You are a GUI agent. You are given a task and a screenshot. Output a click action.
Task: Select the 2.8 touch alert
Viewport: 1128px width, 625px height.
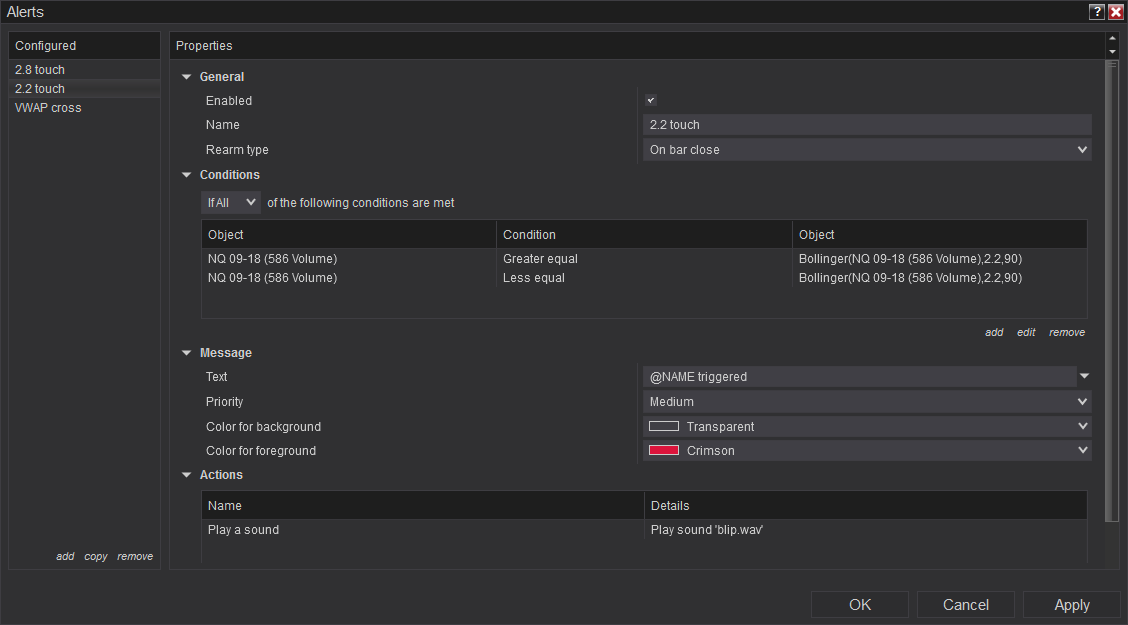point(40,70)
